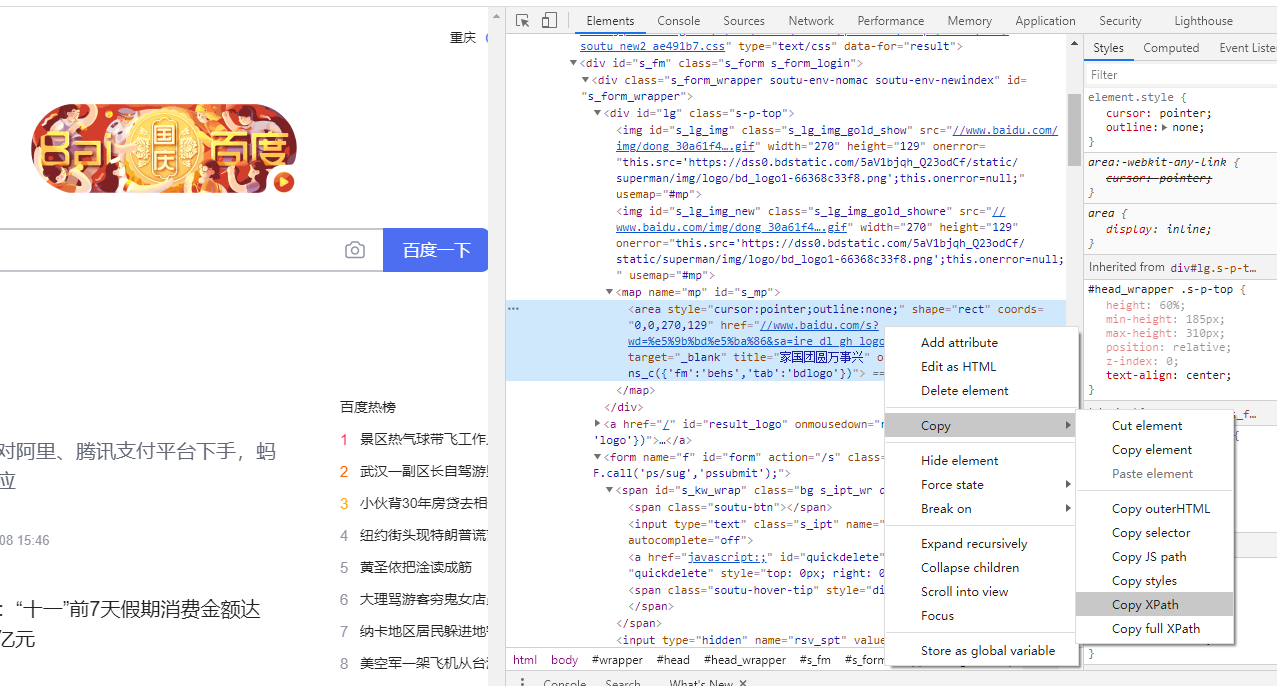The width and height of the screenshot is (1277, 686).
Task: Switch to the Sources tab
Action: (x=744, y=21)
